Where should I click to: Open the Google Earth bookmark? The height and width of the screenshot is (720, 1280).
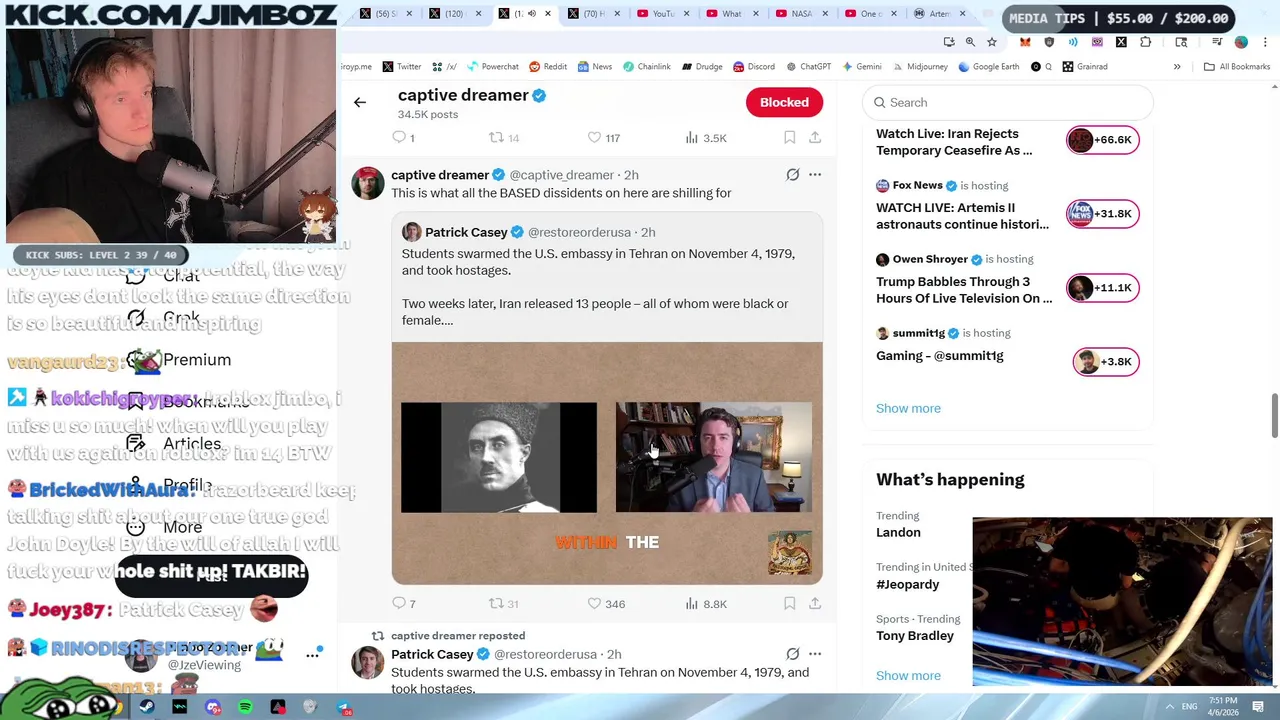988,66
